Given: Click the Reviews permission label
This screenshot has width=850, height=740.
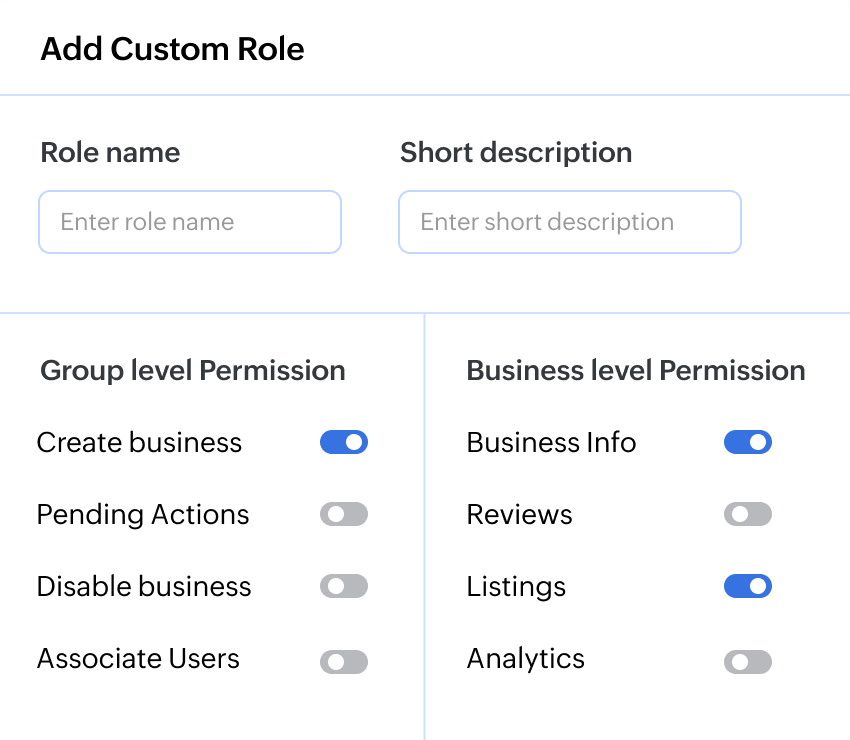Looking at the screenshot, I should point(519,514).
